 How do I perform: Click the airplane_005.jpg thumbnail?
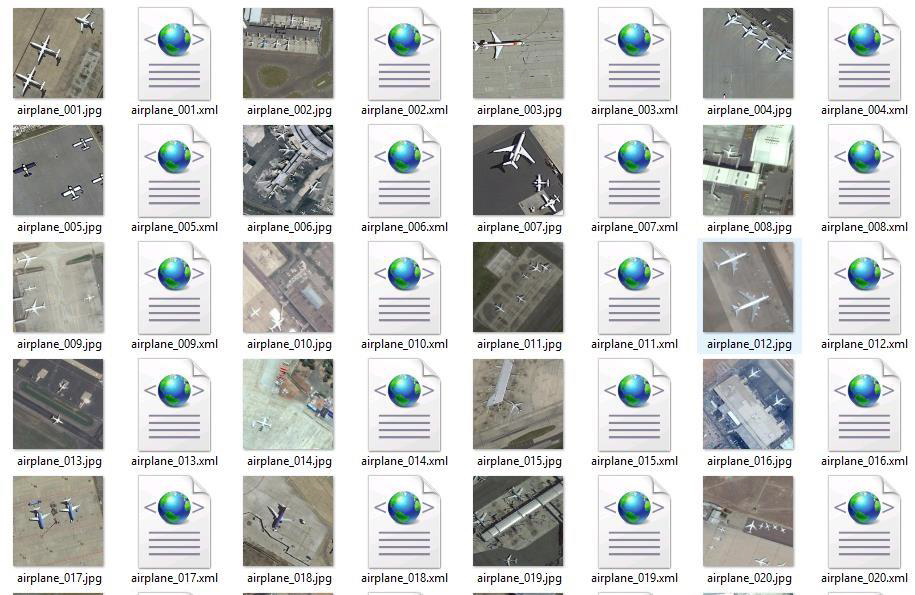(x=58, y=170)
